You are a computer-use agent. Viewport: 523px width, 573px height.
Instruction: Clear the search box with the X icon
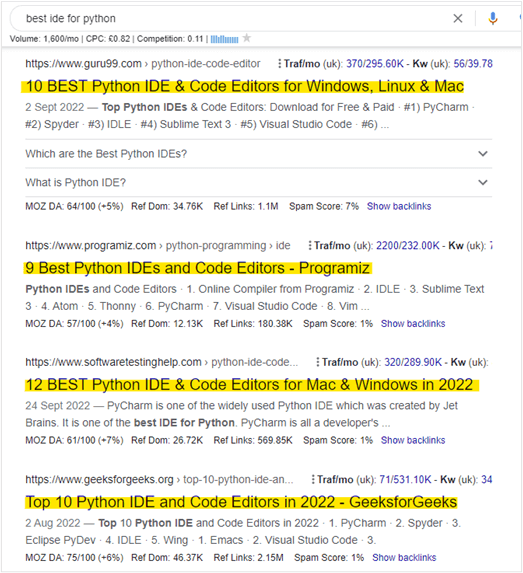pyautogui.click(x=458, y=18)
